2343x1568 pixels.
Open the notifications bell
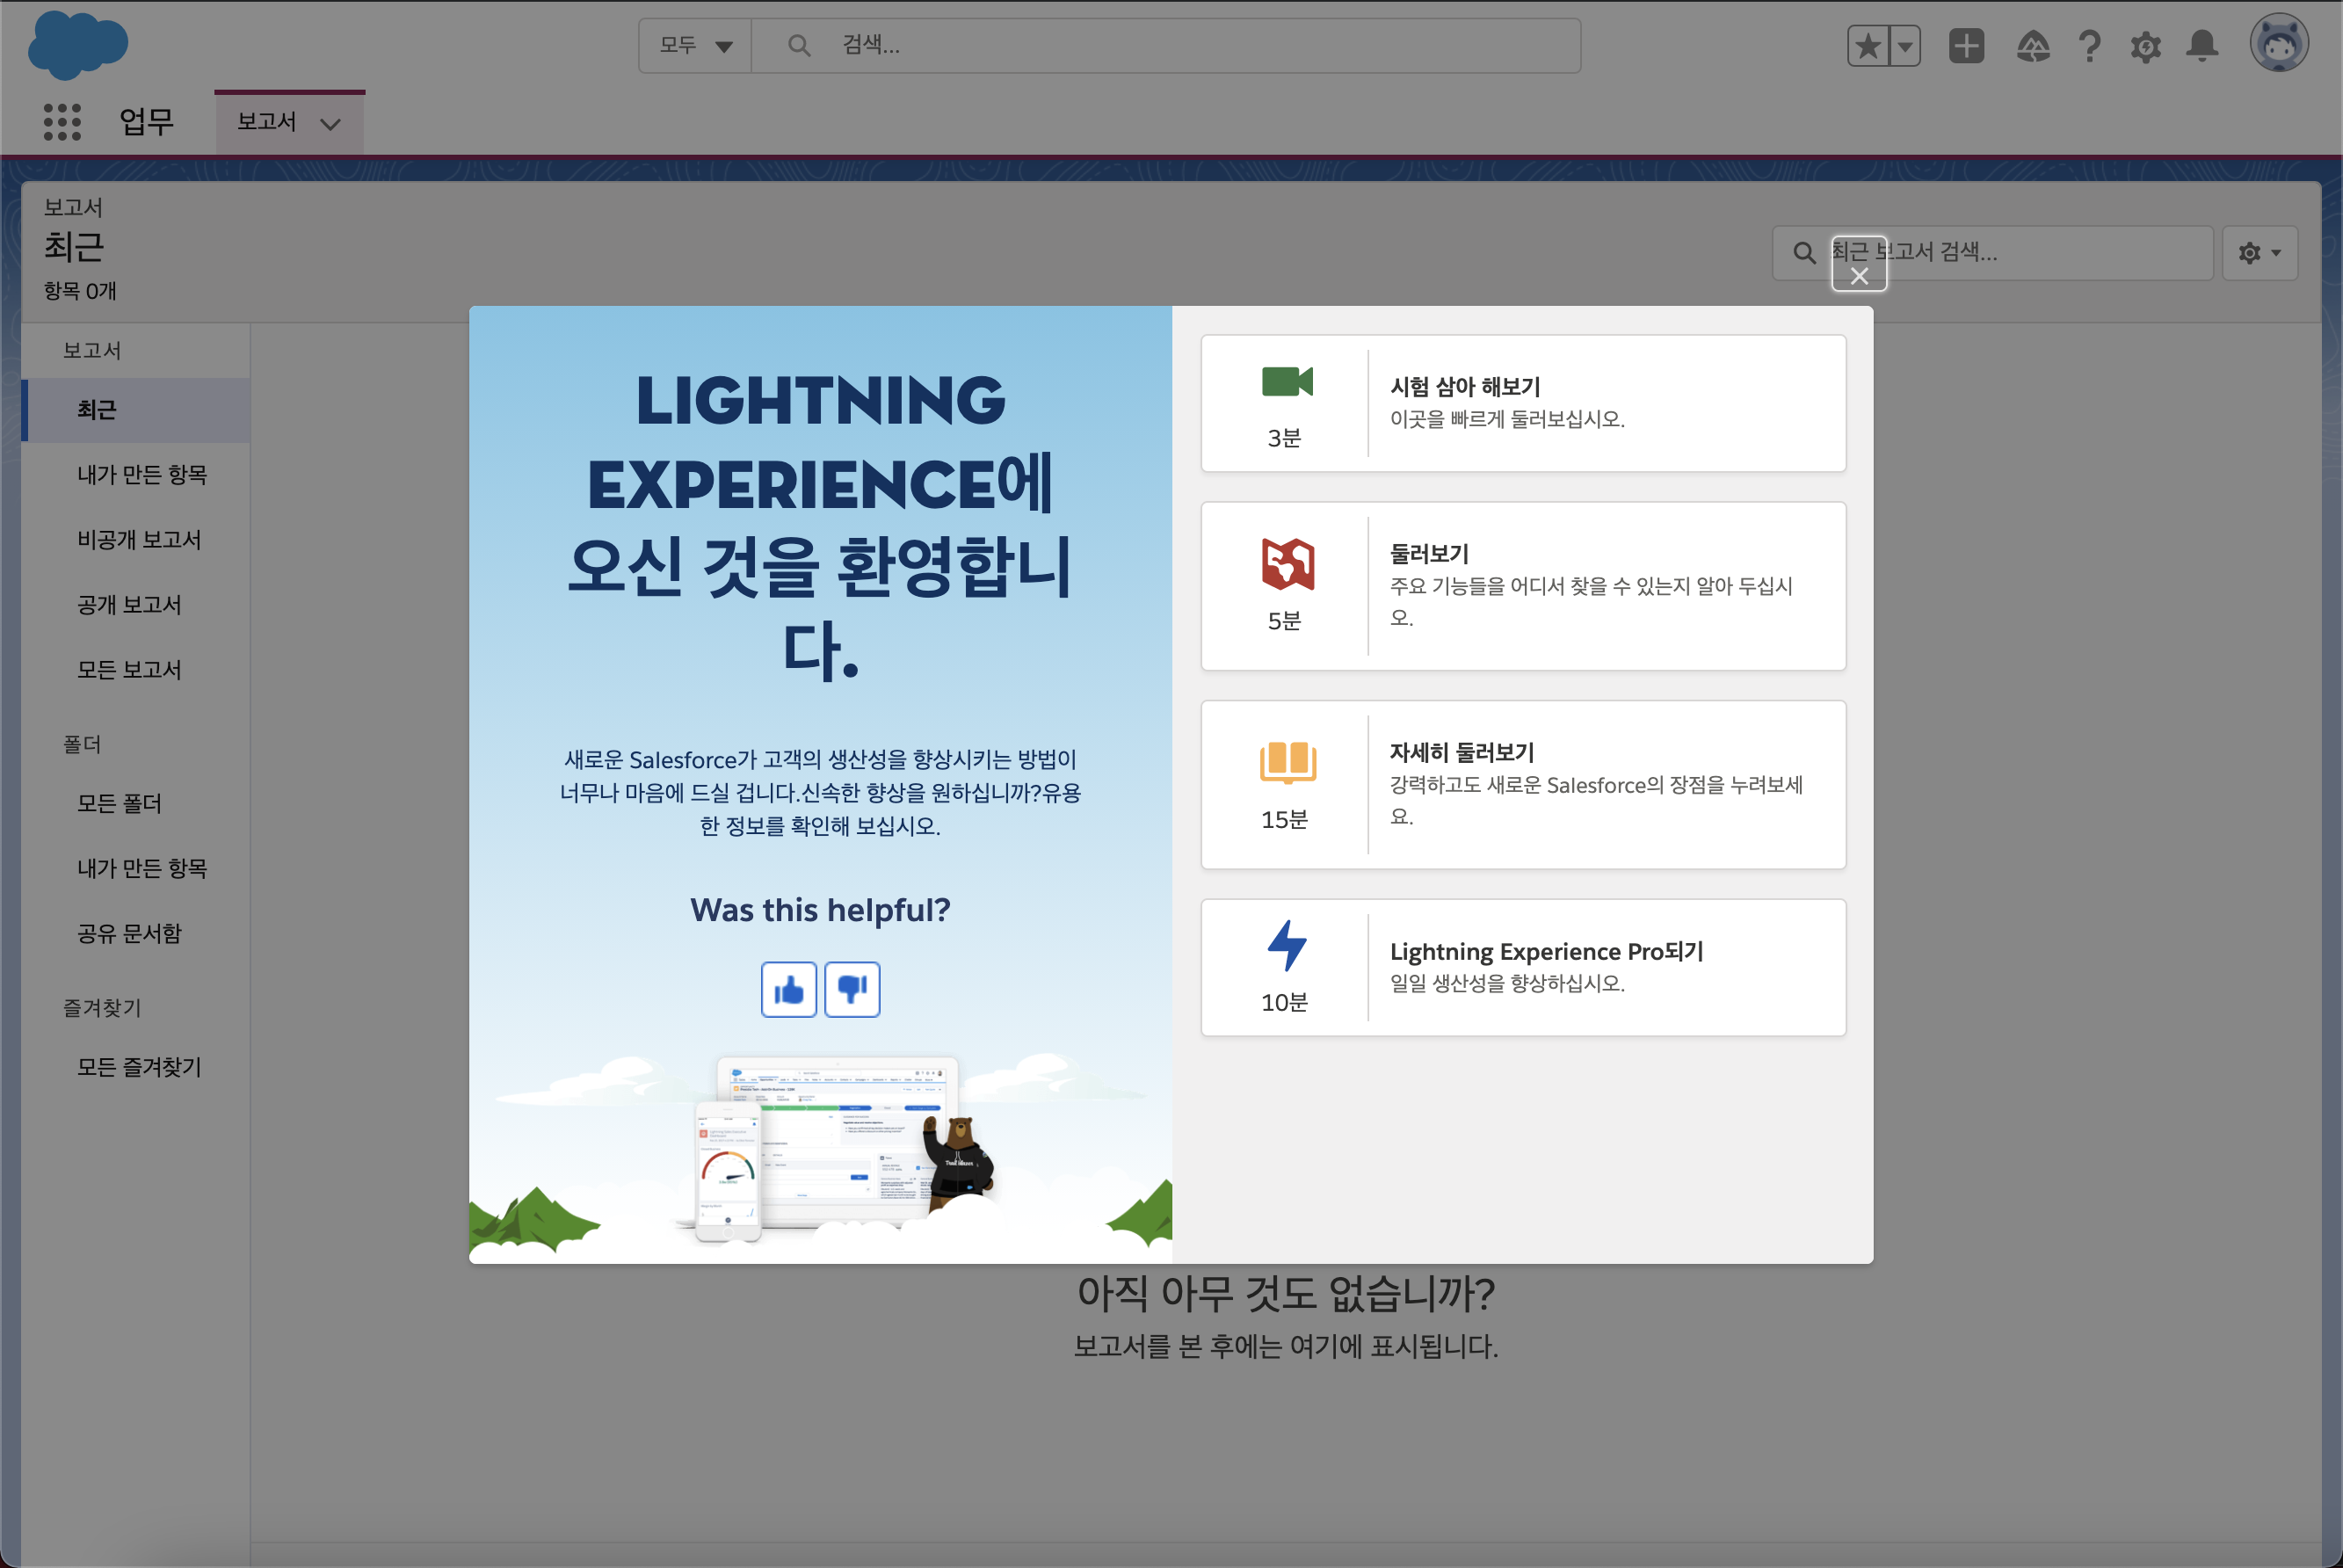coord(2202,46)
